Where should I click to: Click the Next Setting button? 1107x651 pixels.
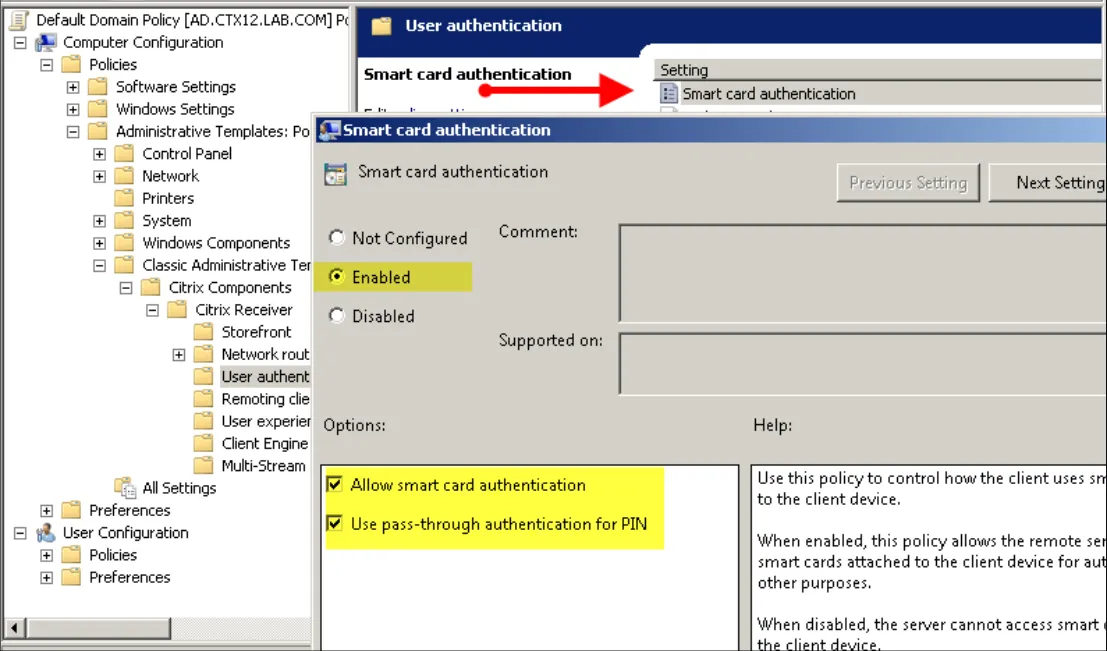point(1048,183)
